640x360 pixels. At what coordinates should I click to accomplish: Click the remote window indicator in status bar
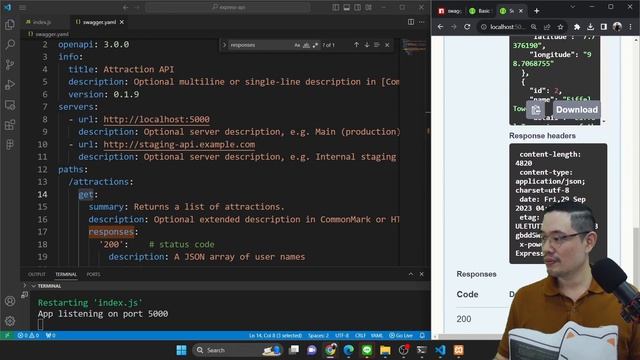point(7,336)
